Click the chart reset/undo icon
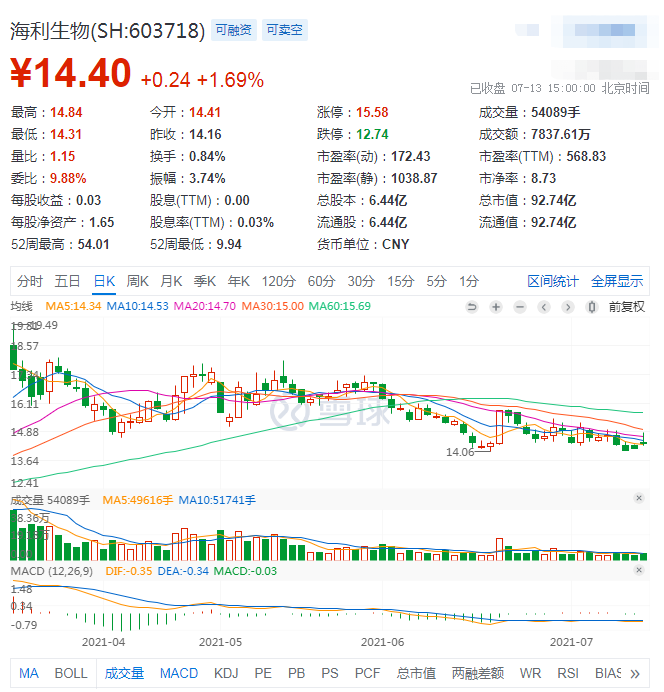This screenshot has height=692, width=664. click(472, 307)
